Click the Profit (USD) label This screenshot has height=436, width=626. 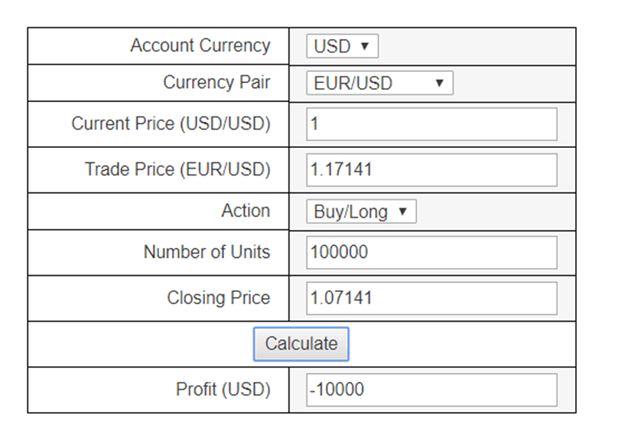tap(223, 390)
